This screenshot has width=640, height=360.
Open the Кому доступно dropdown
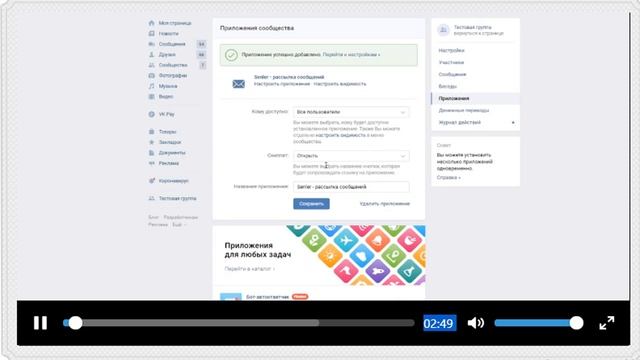pos(351,112)
